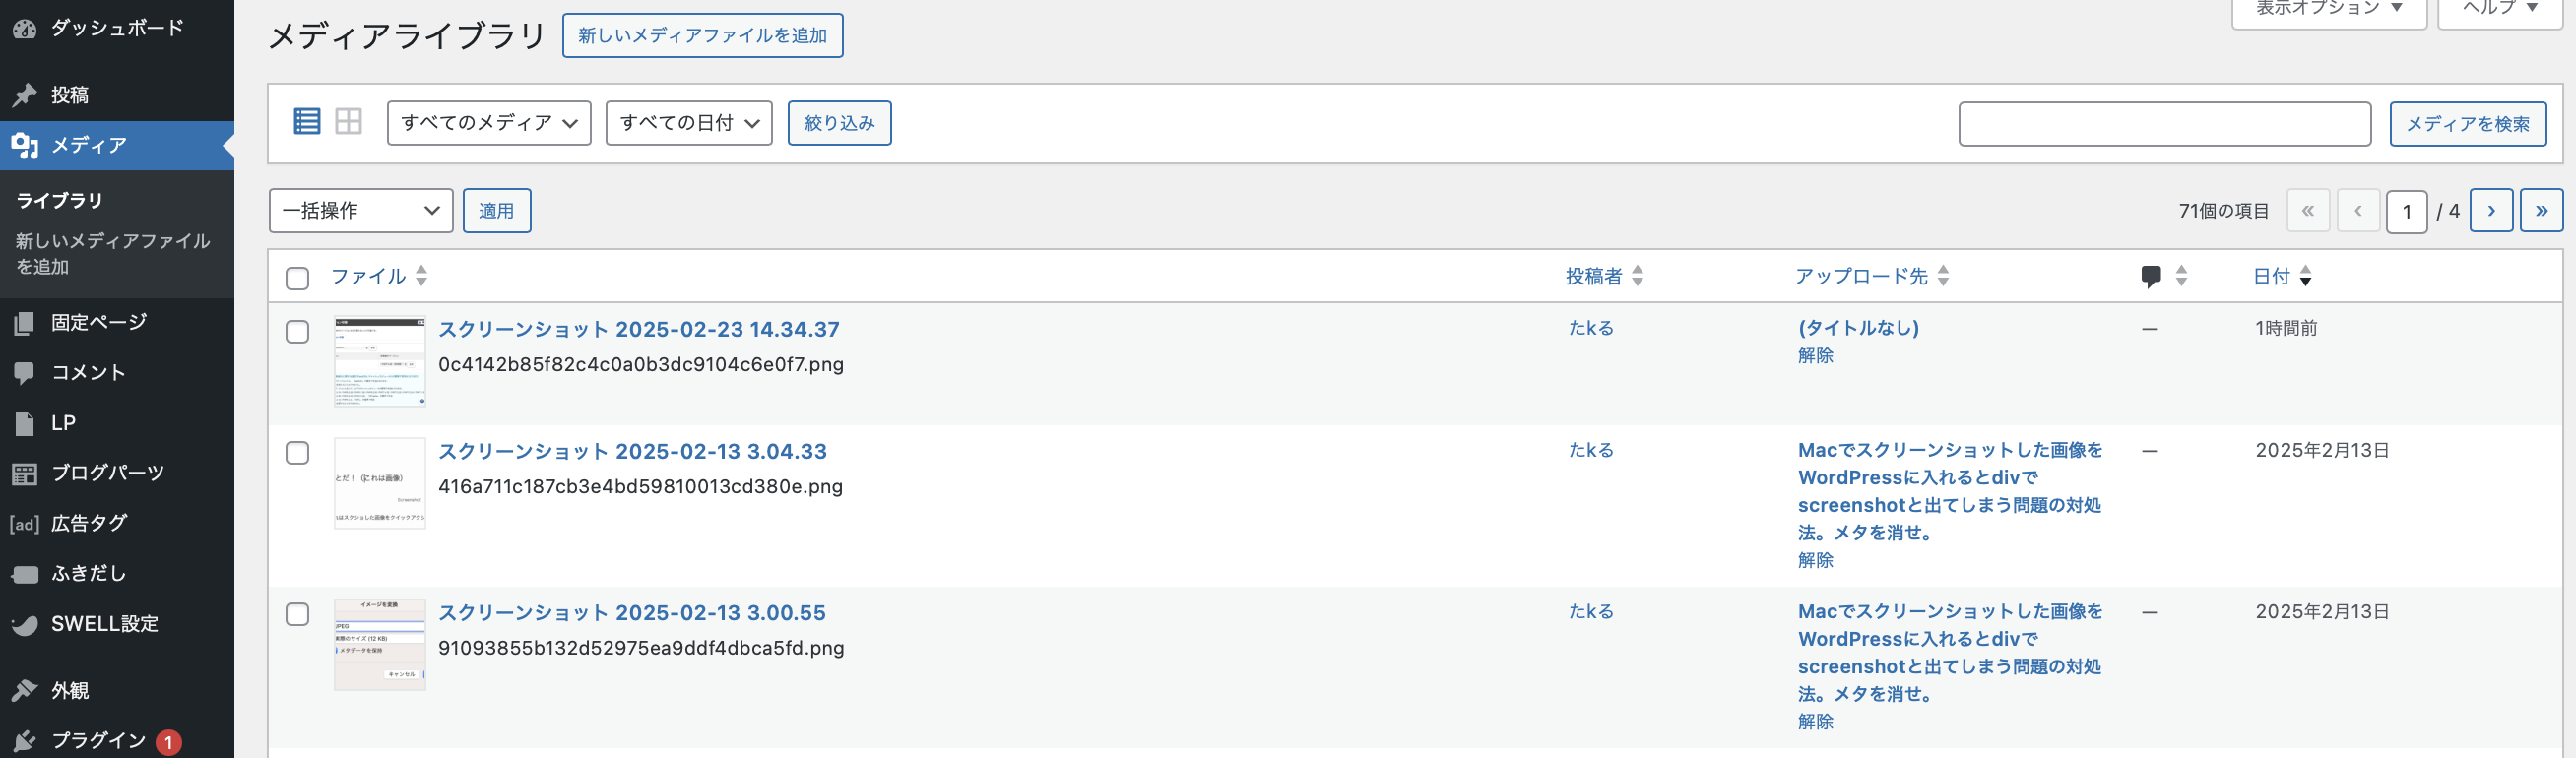Screen dimensions: 2576x758
Task: Go to next page arrow
Action: [x=2490, y=211]
